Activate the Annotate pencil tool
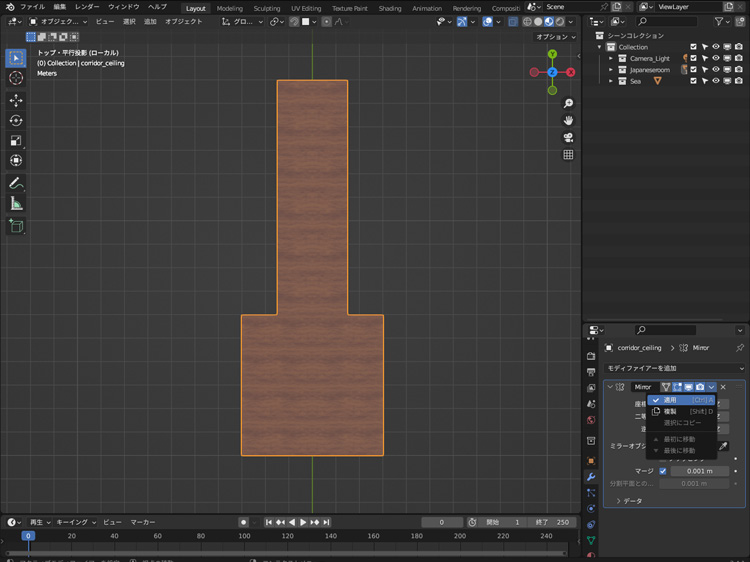This screenshot has width=750, height=562. tap(16, 184)
